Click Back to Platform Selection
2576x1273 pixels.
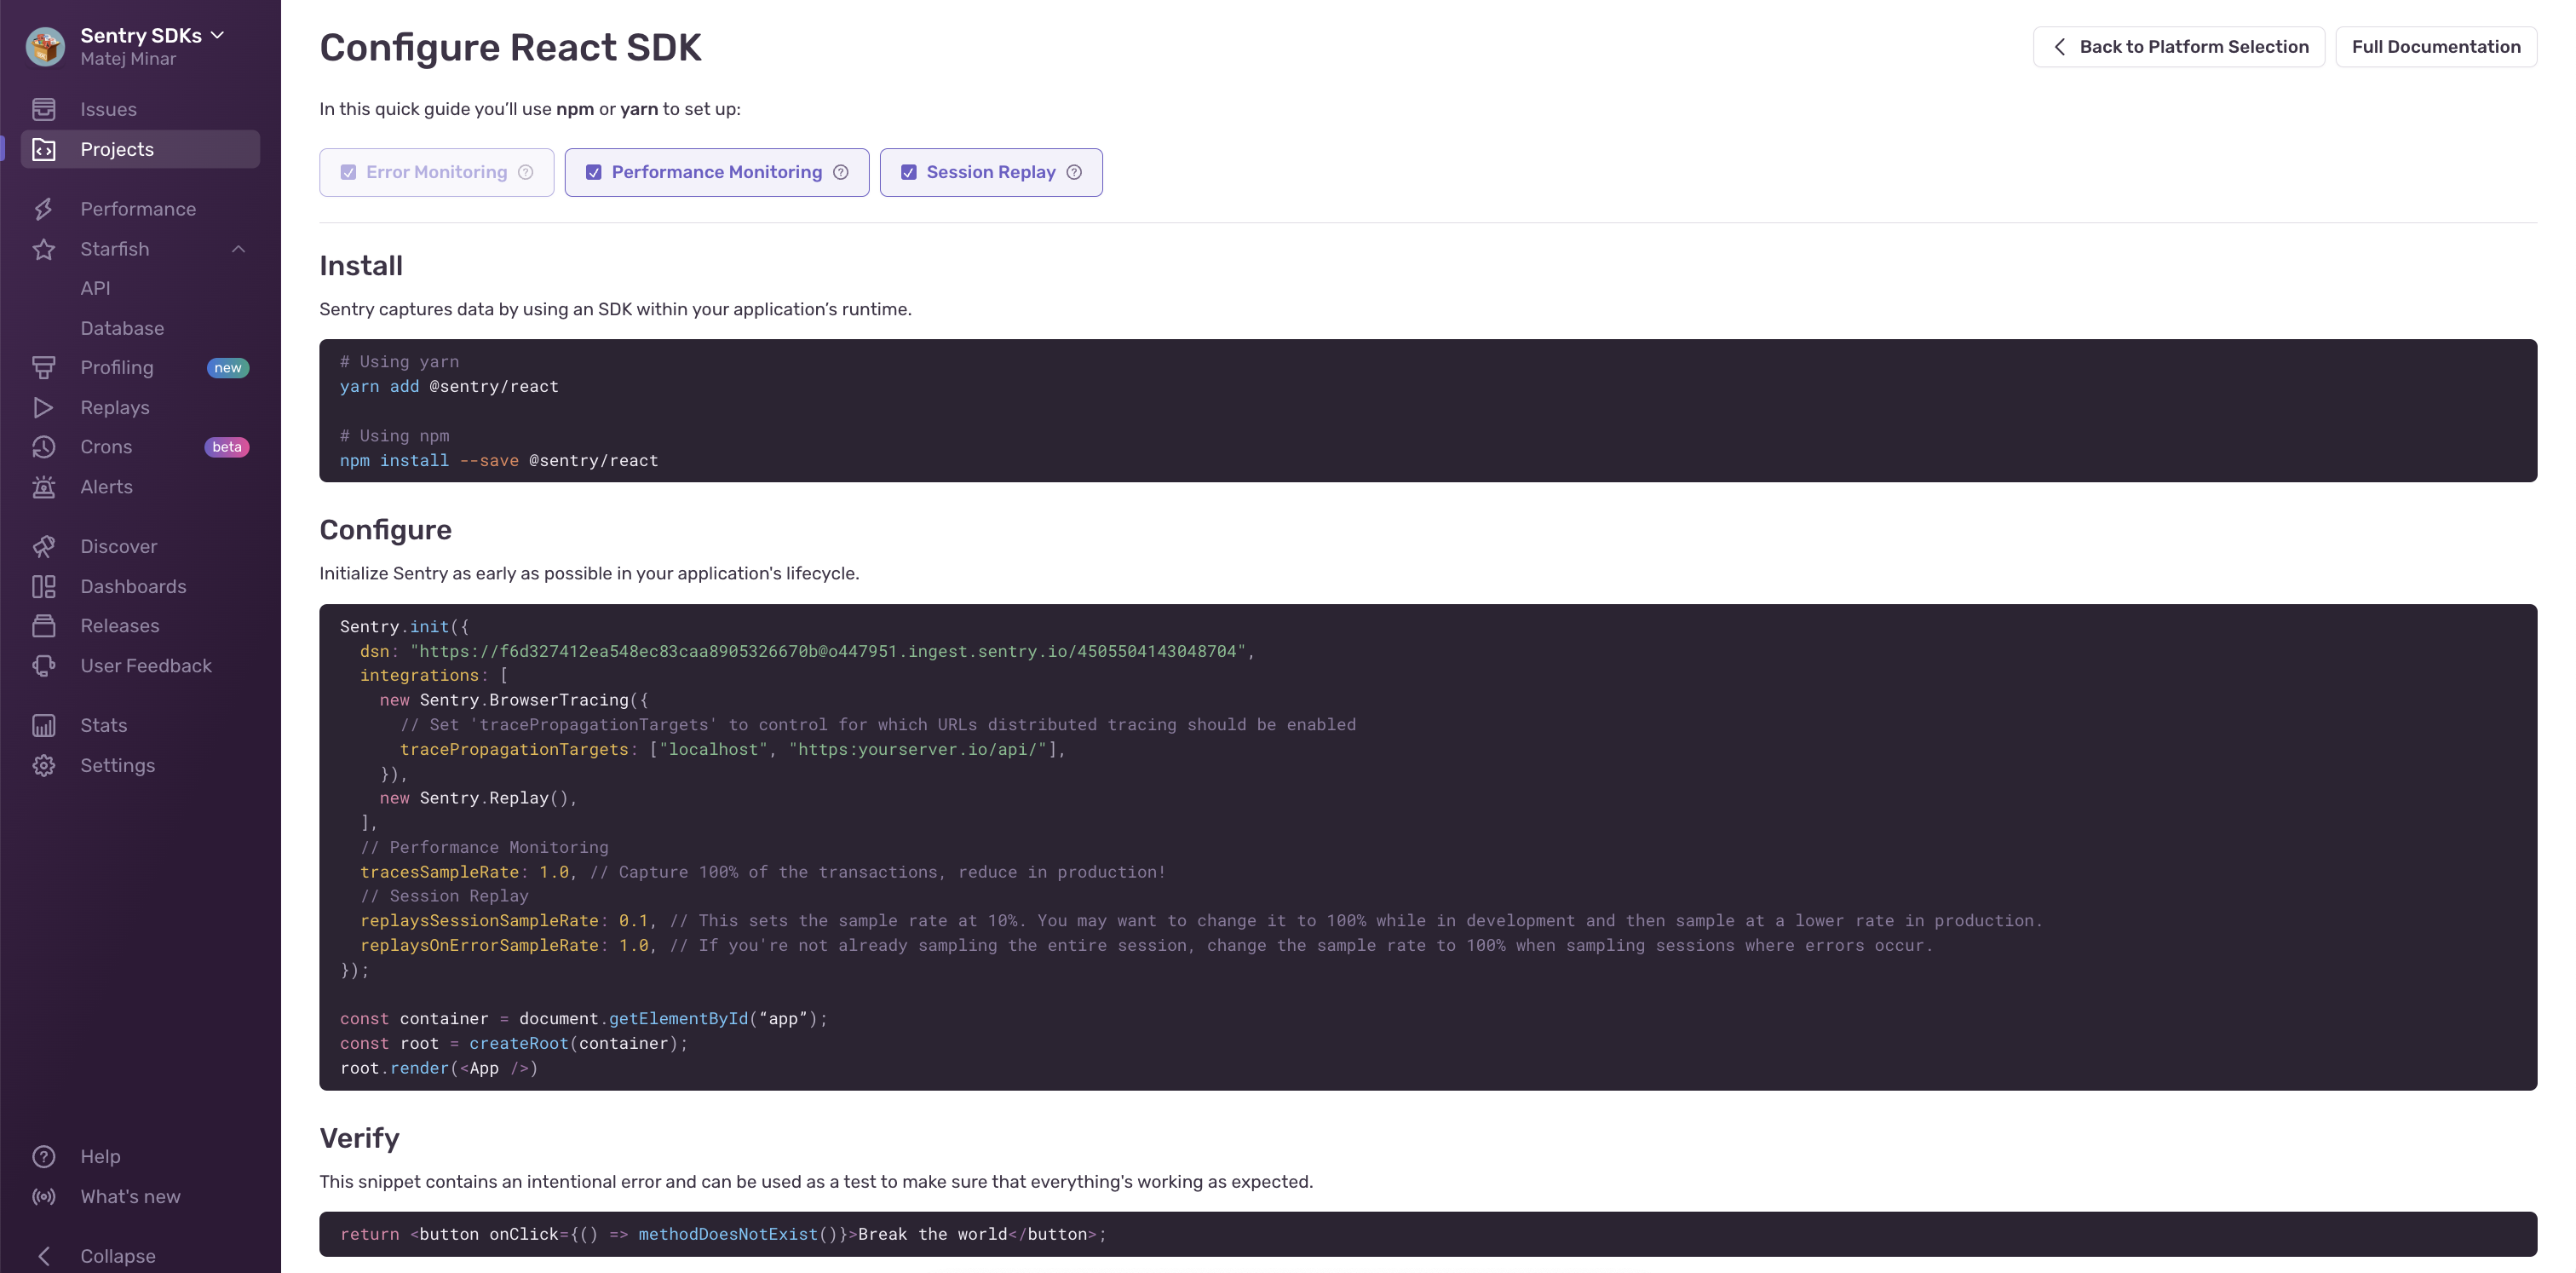pyautogui.click(x=2179, y=46)
